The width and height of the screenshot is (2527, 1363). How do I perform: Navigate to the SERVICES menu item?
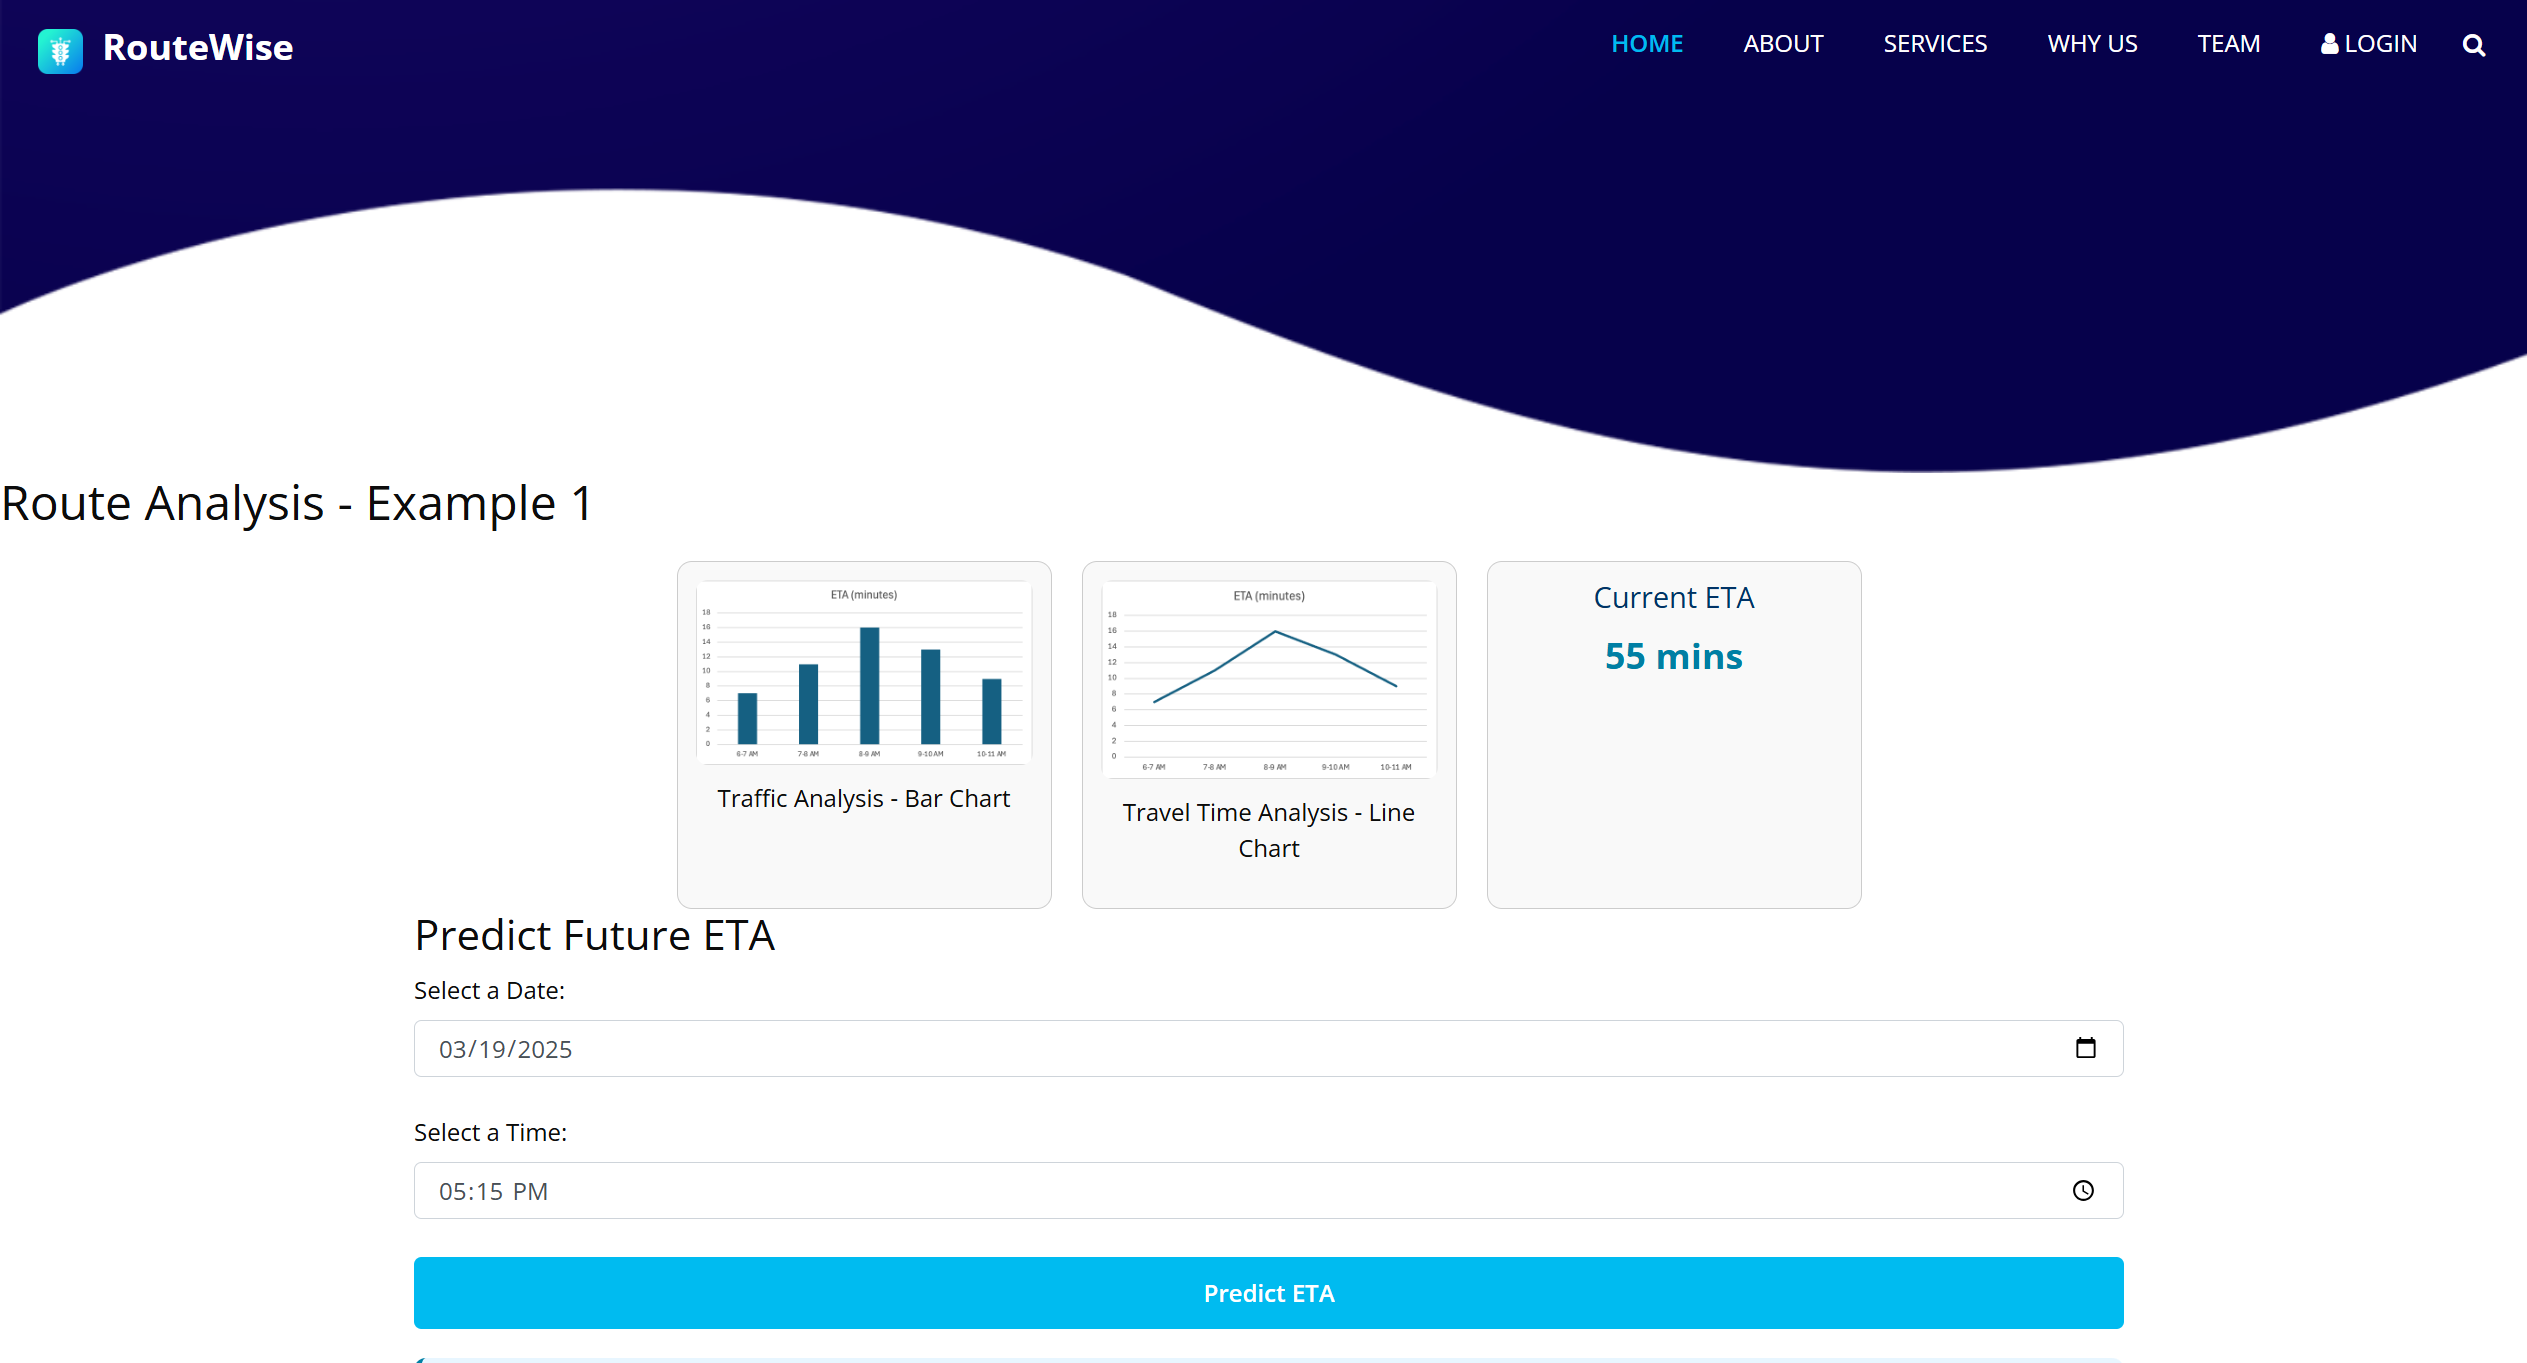(1934, 44)
